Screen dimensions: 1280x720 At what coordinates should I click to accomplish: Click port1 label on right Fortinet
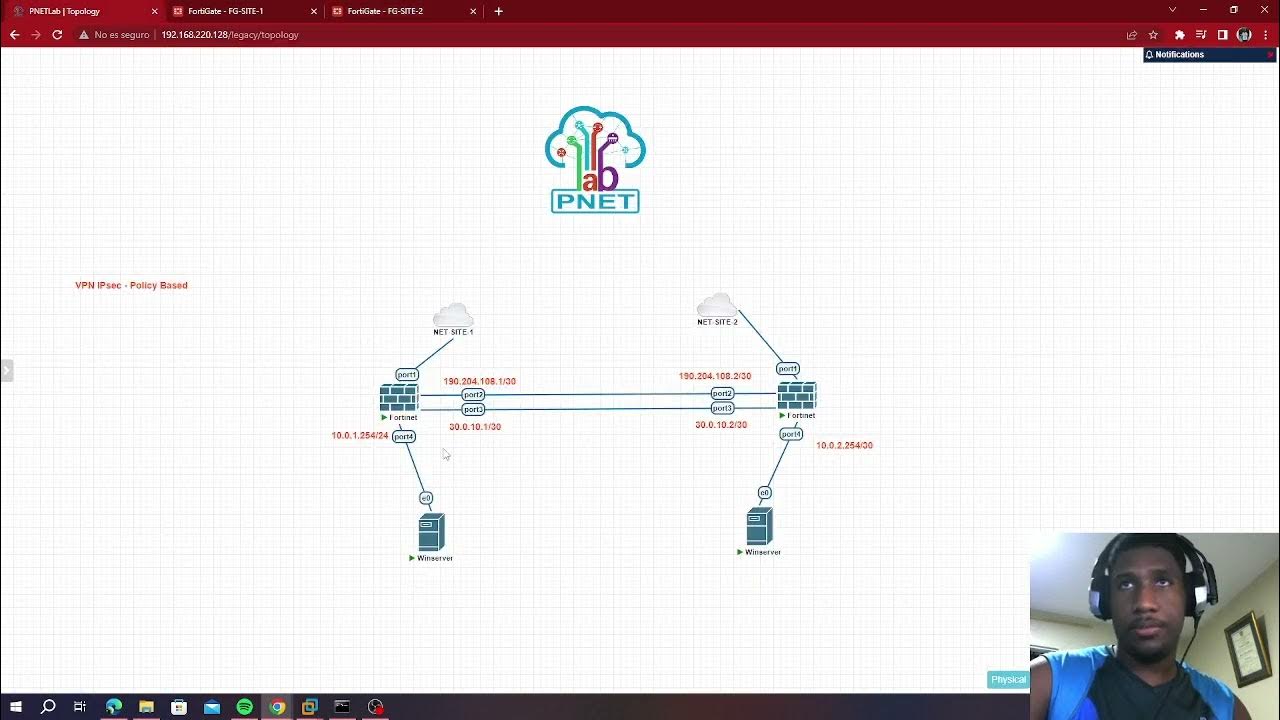click(x=788, y=369)
